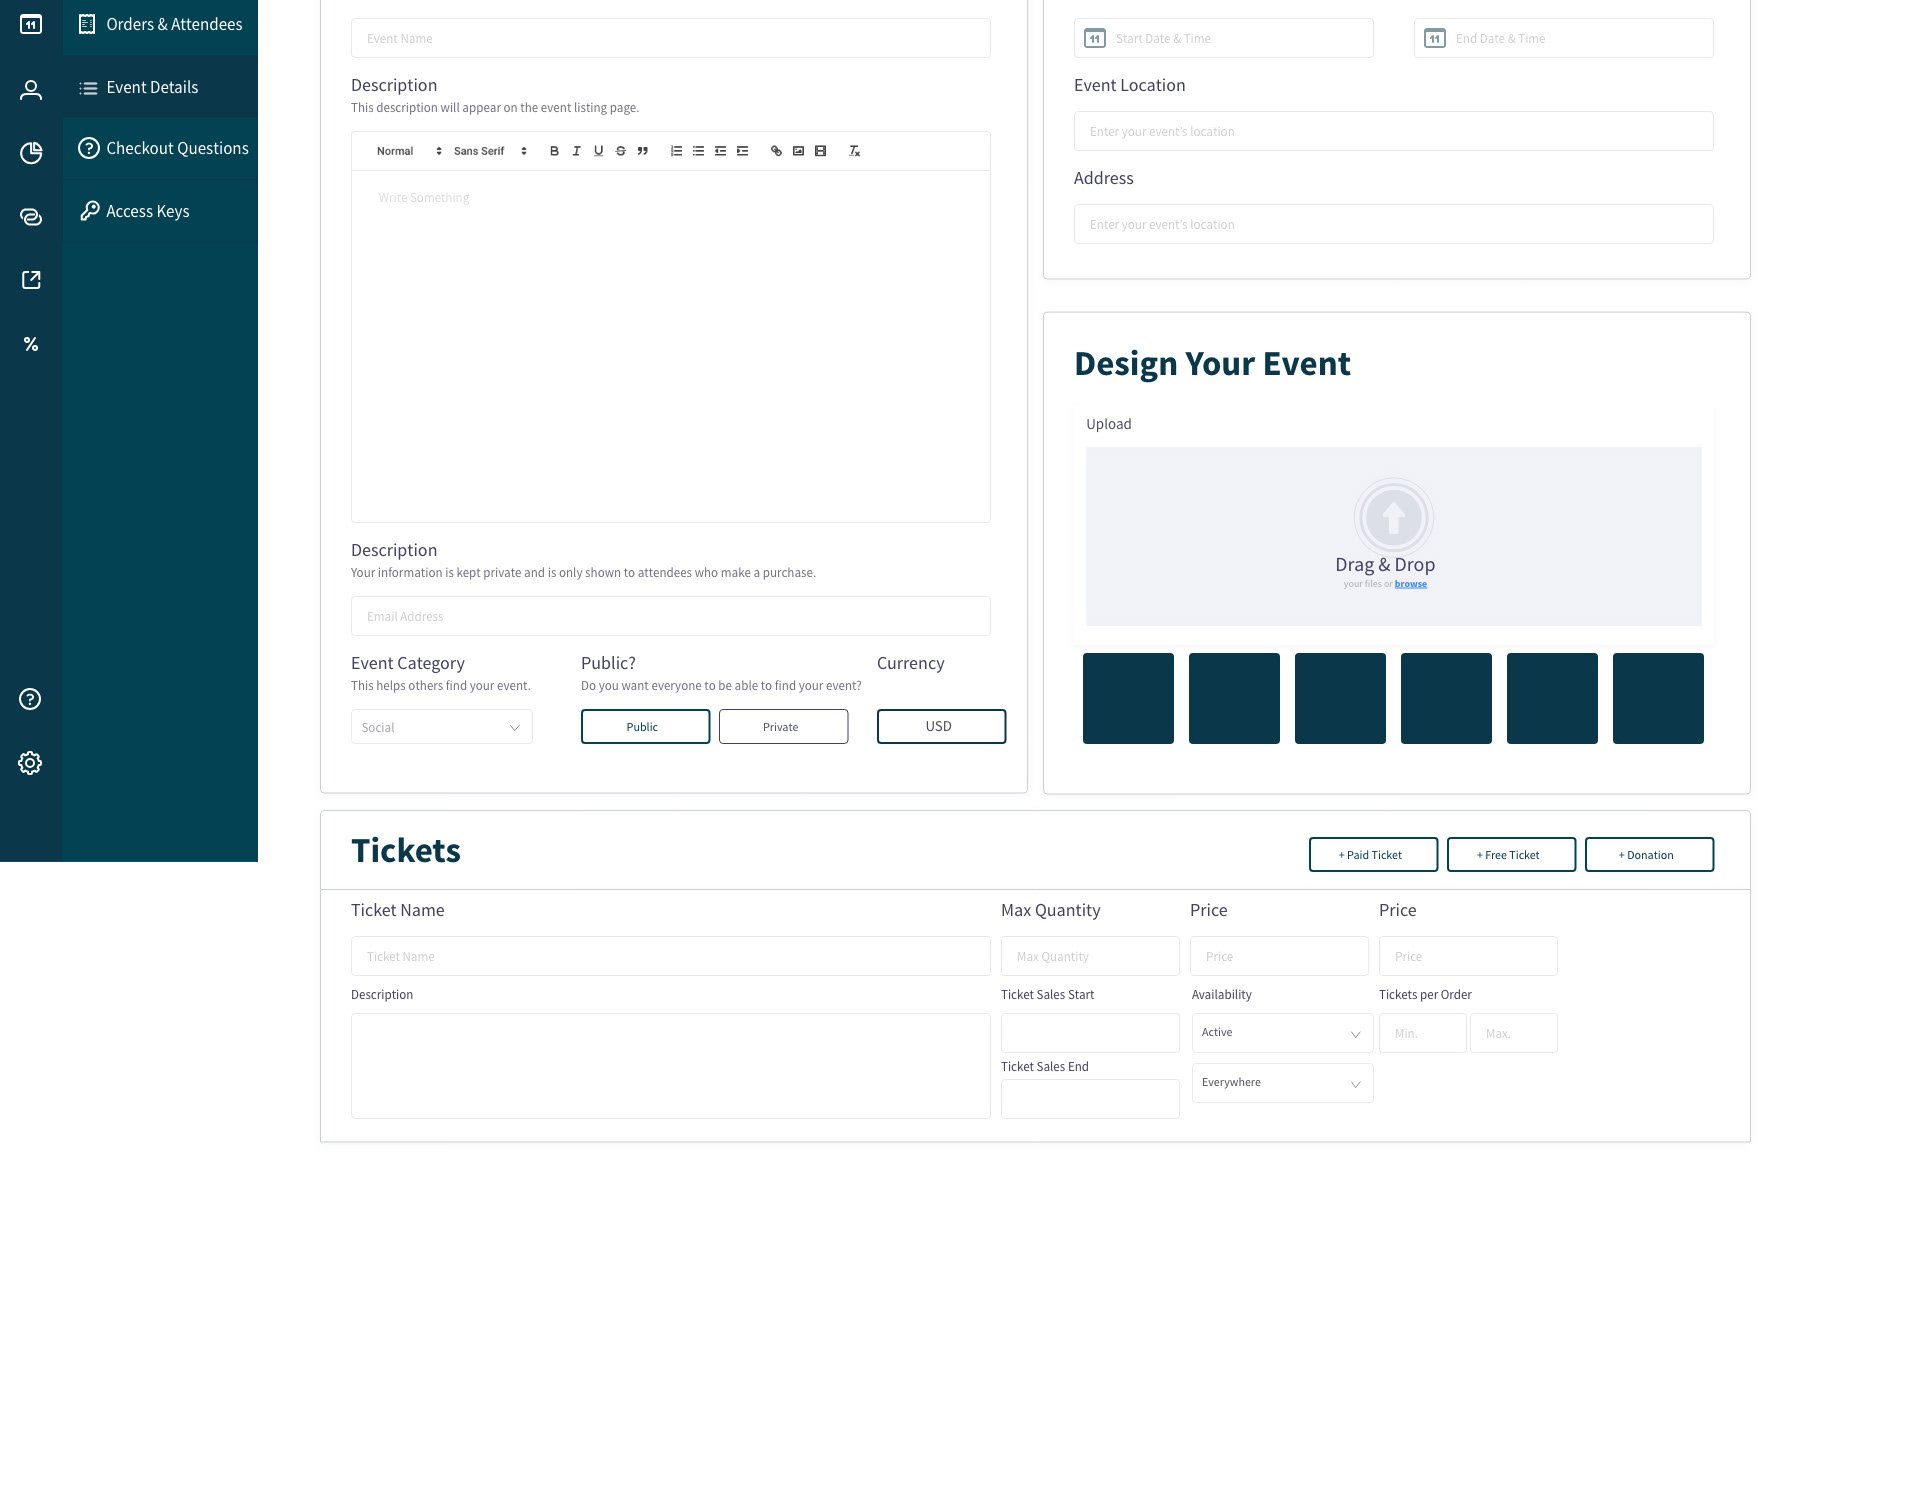Open the percent discount icon in the left rail
Image resolution: width=1920 pixels, height=1501 pixels.
click(31, 344)
